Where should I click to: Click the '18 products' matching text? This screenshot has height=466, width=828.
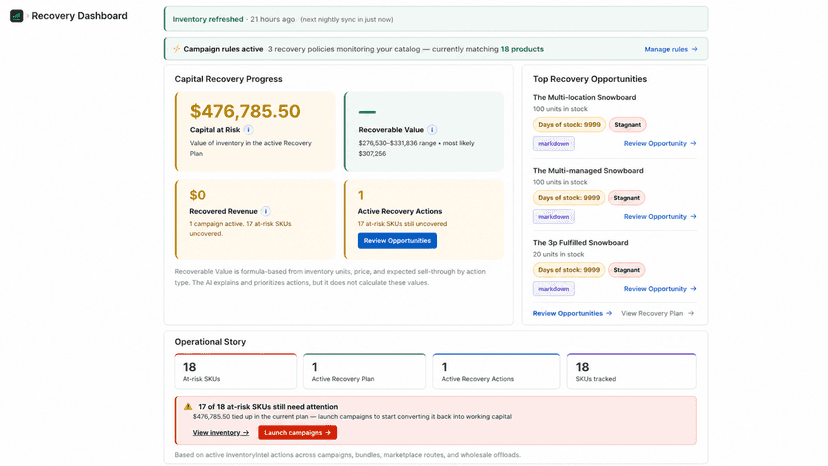[x=522, y=49]
